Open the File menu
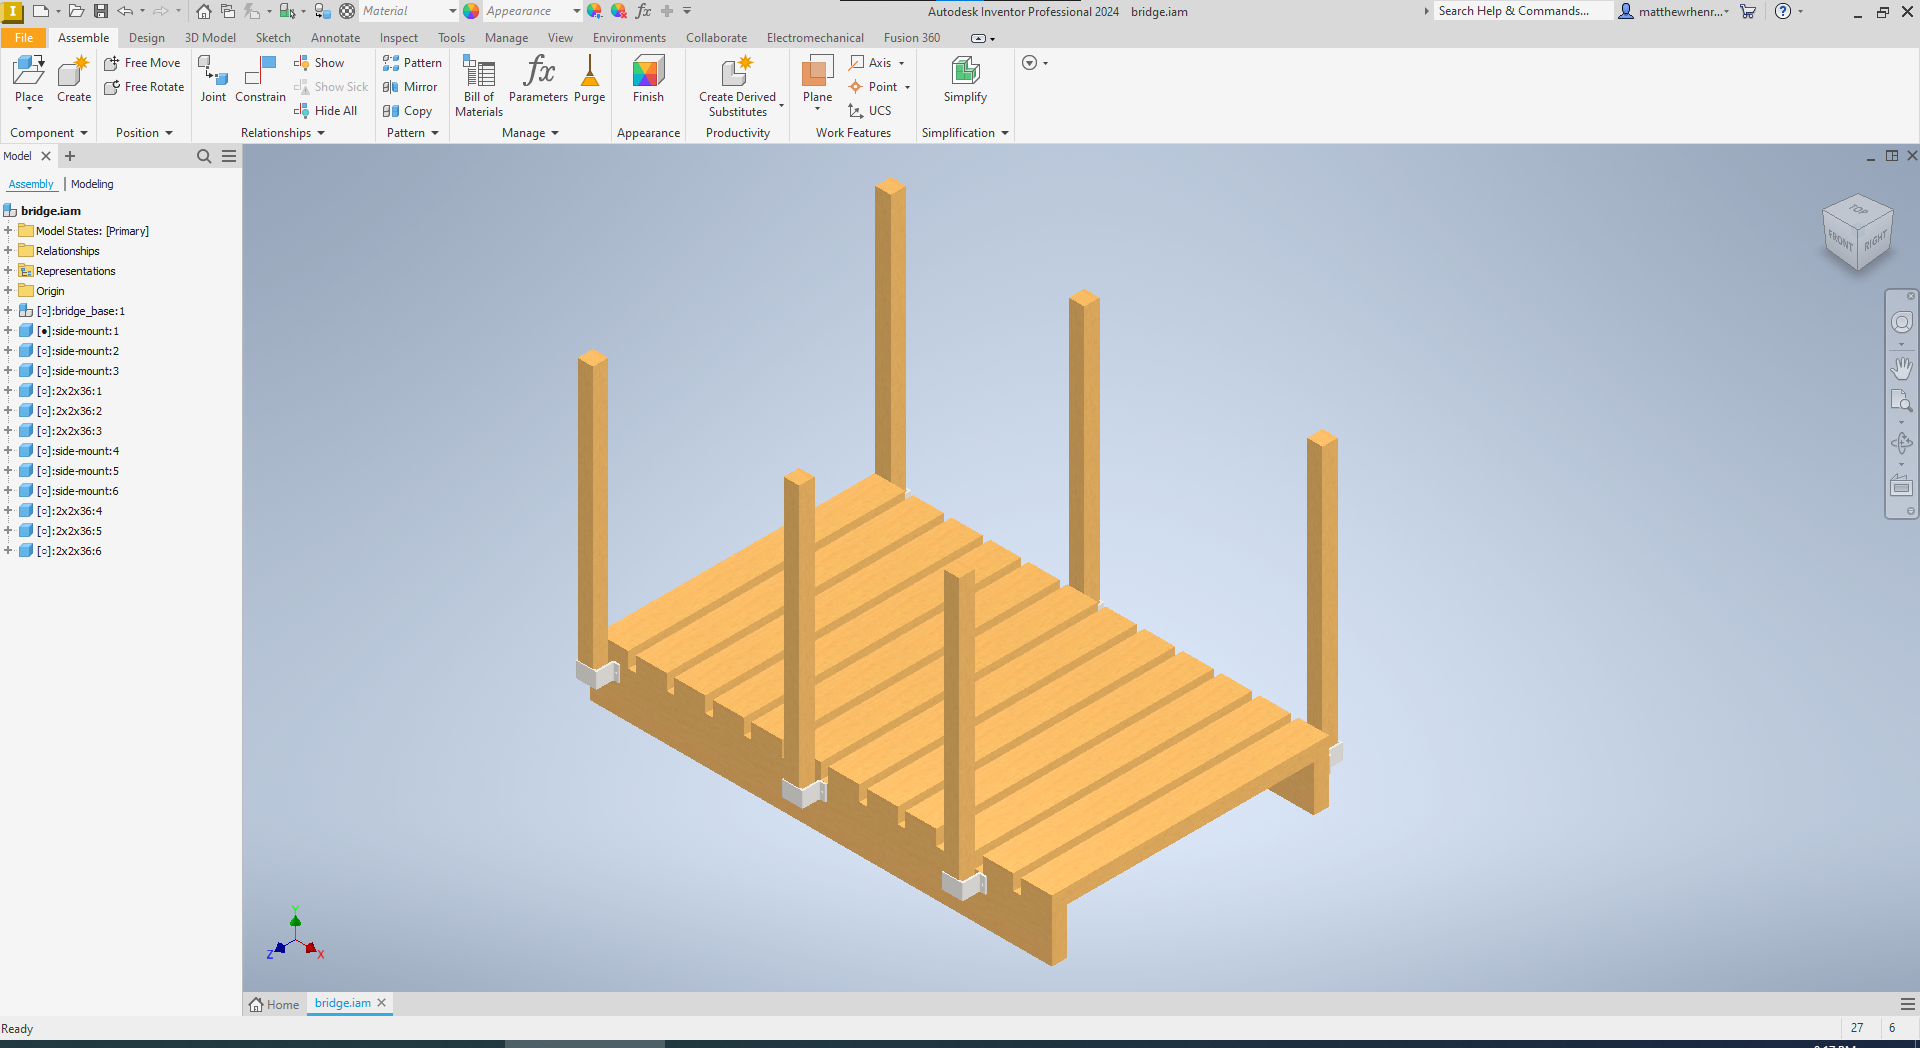 (x=24, y=38)
